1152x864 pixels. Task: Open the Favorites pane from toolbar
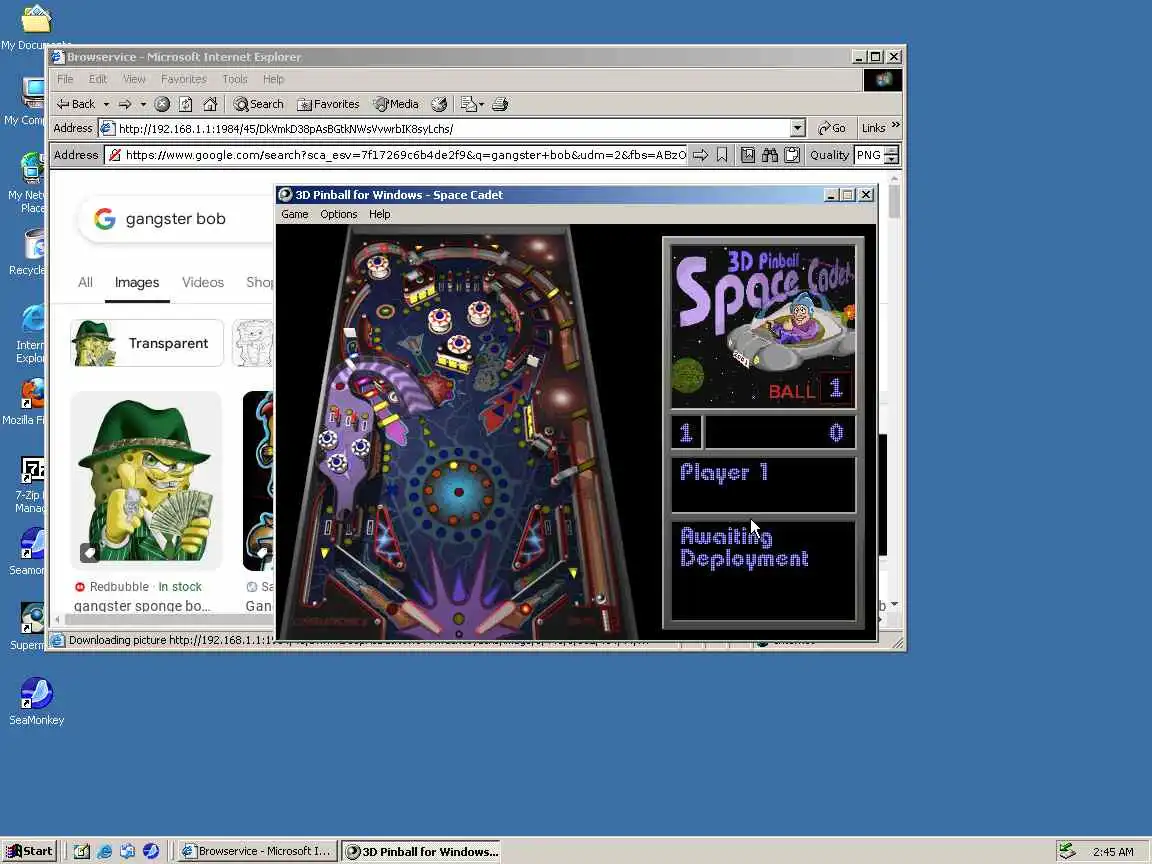tap(328, 104)
